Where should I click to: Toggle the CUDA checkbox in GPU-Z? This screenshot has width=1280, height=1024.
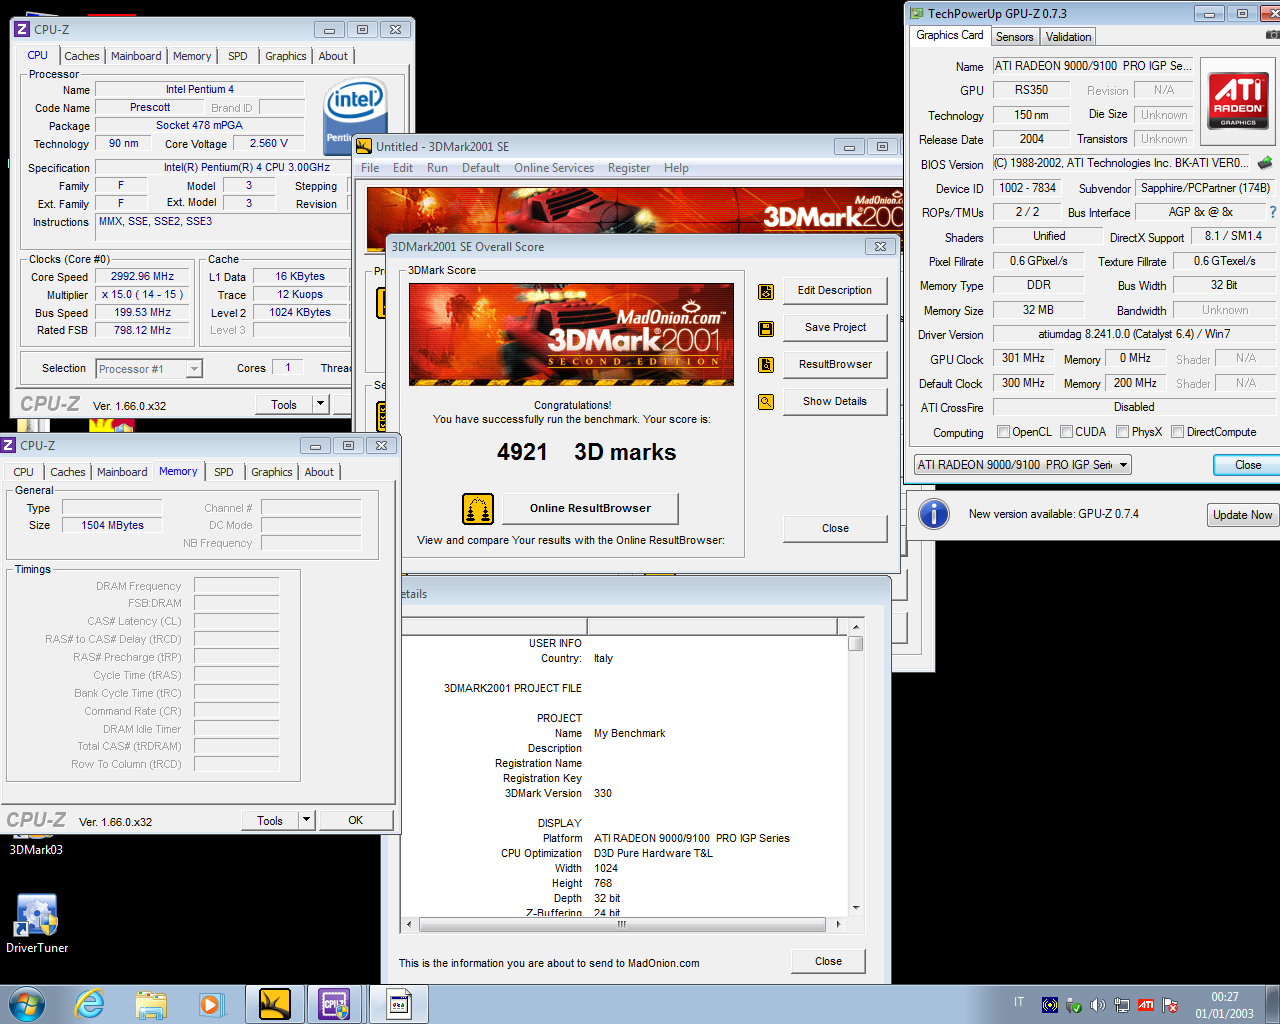[x=1066, y=432]
